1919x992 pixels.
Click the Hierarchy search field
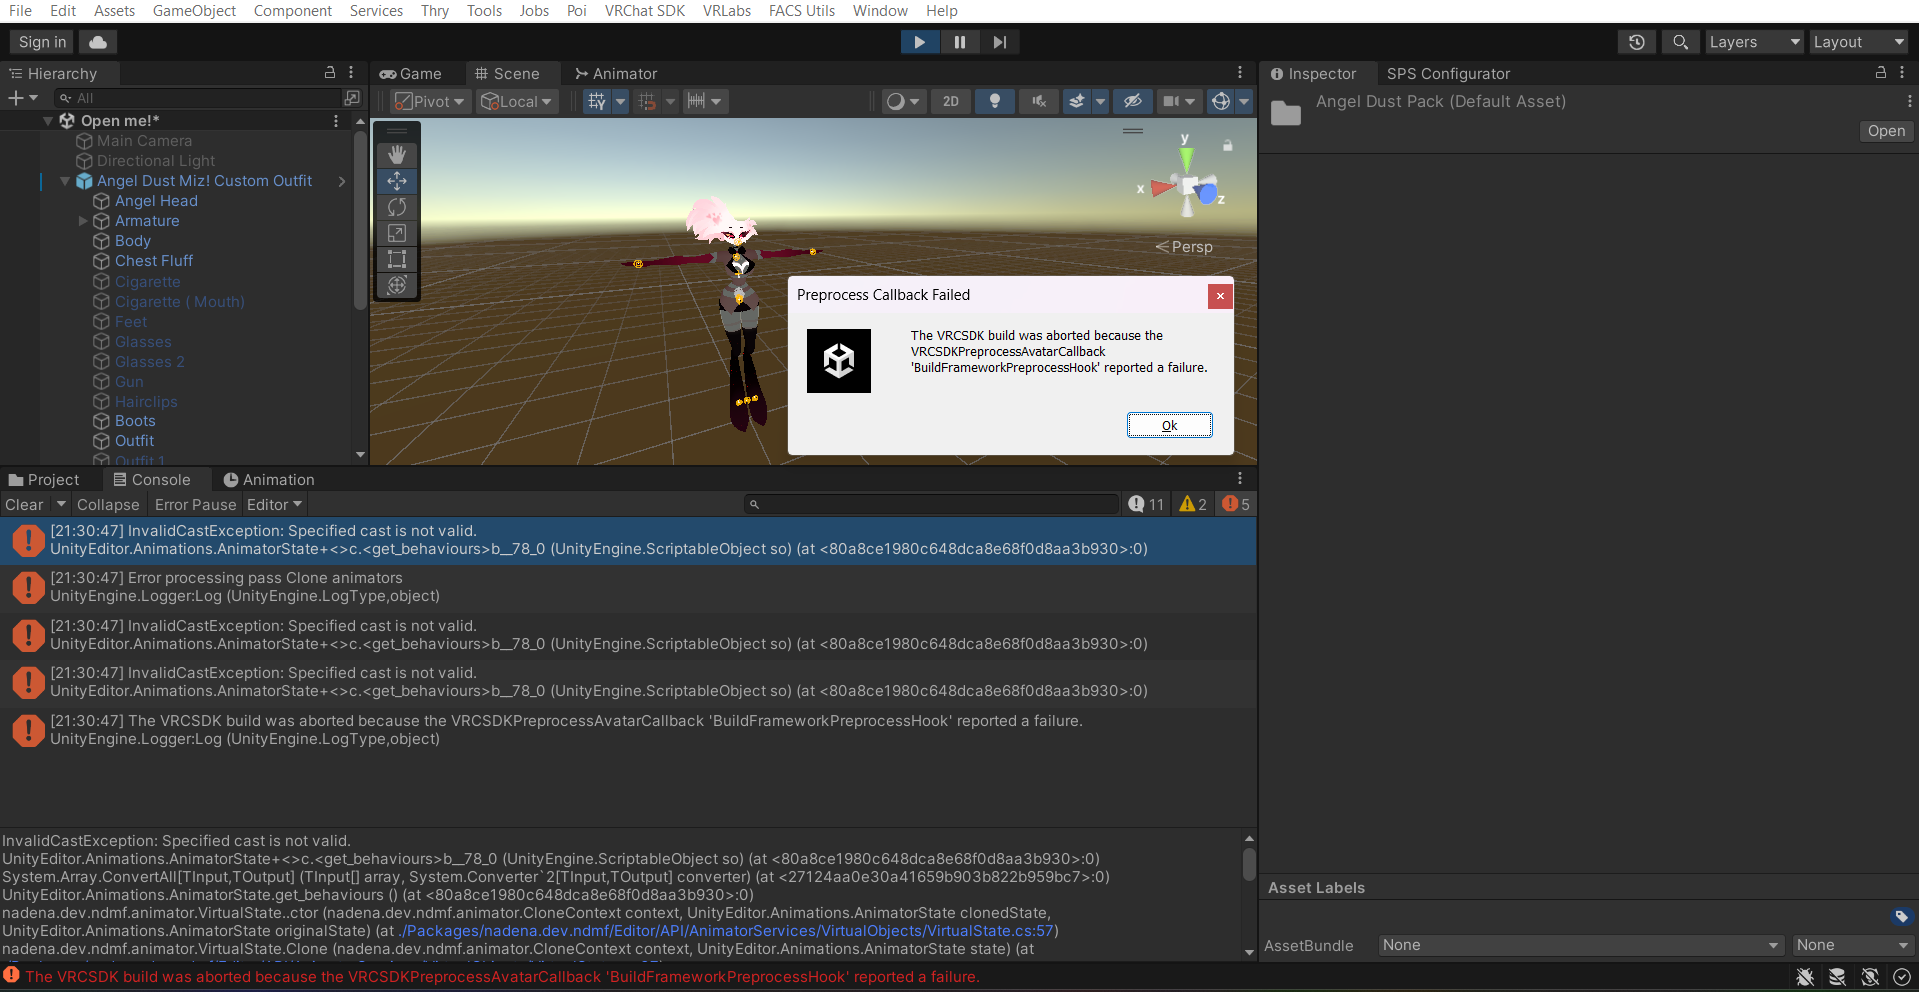pyautogui.click(x=198, y=98)
